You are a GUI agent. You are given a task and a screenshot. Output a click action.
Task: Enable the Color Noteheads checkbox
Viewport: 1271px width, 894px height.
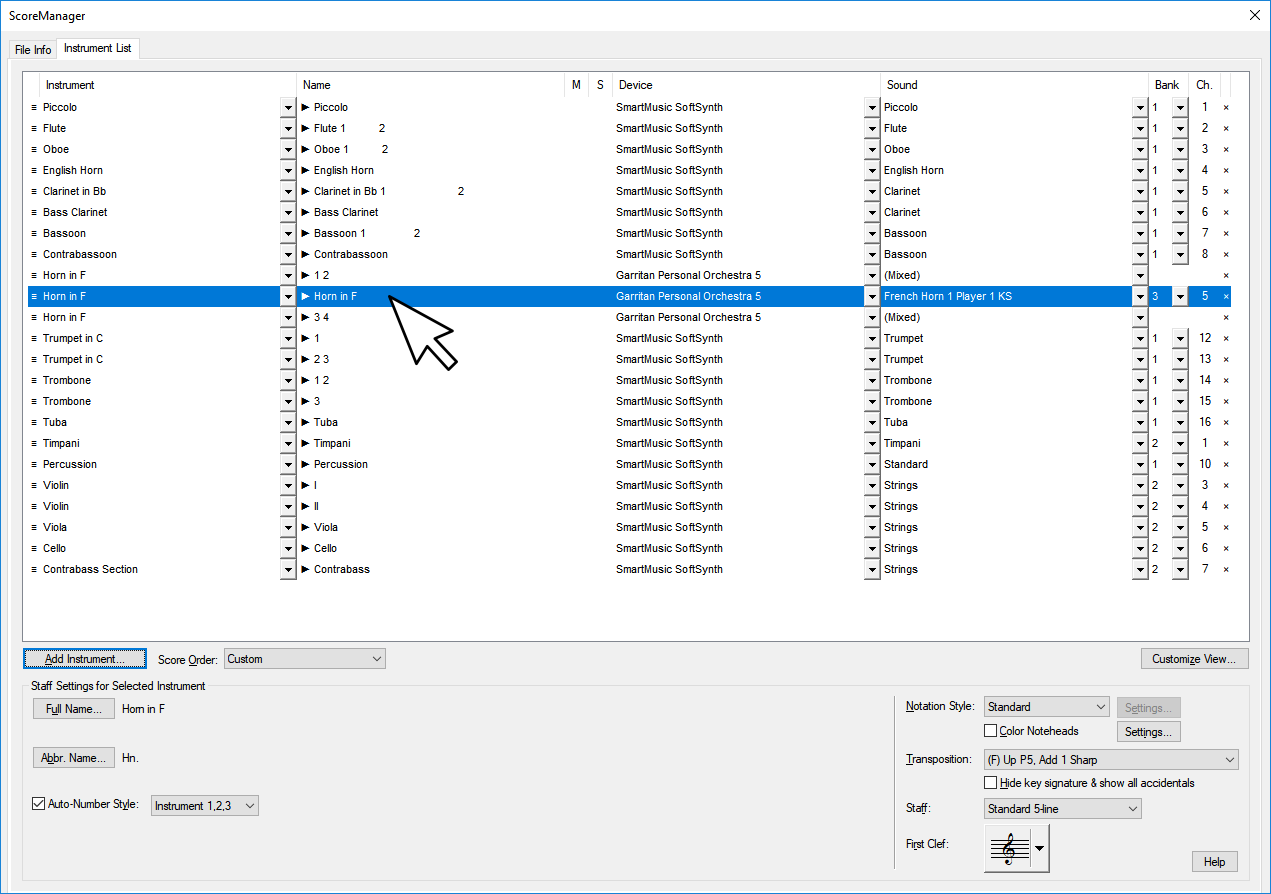click(x=991, y=732)
